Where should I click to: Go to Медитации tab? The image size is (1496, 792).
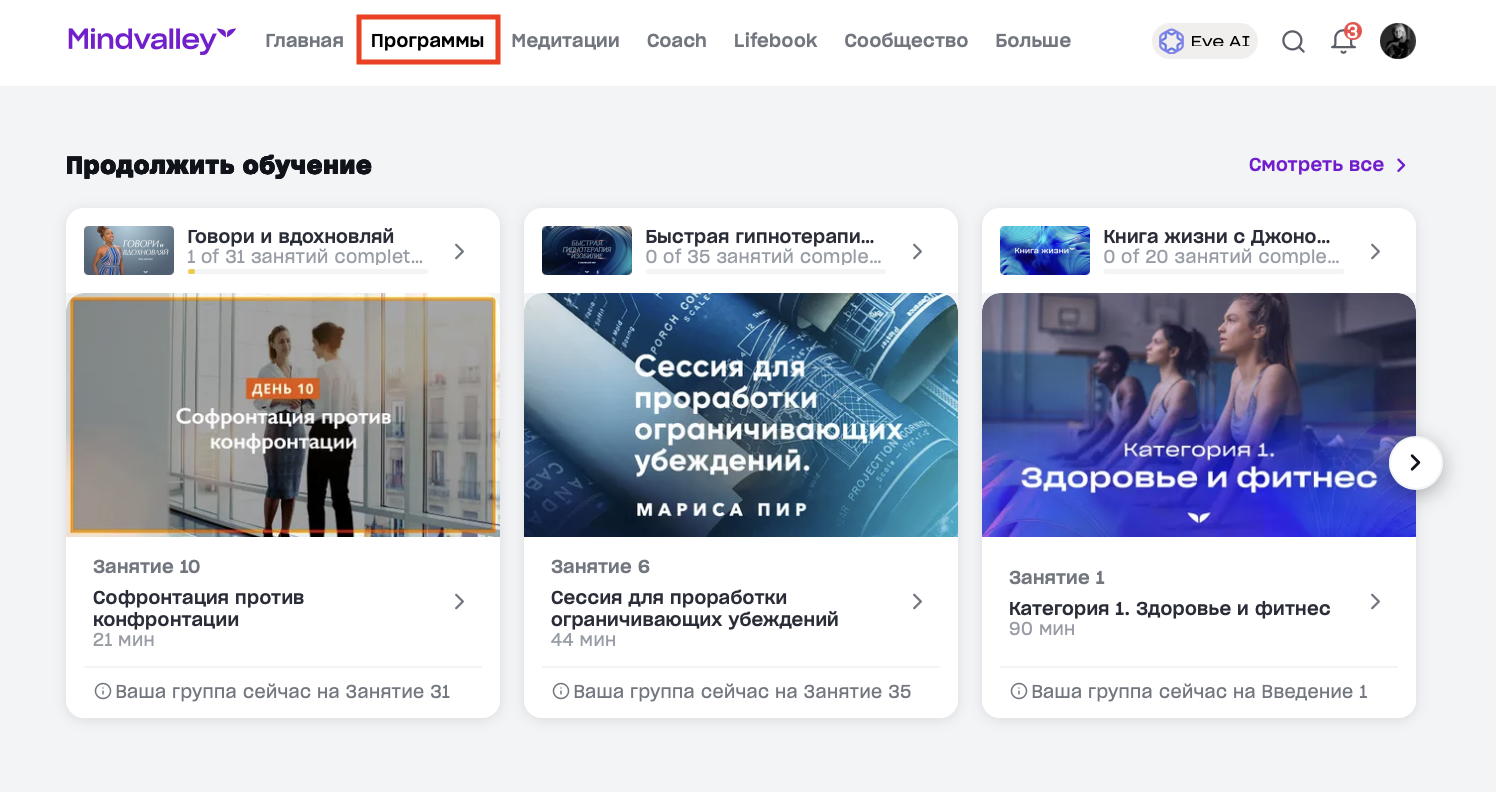click(565, 41)
